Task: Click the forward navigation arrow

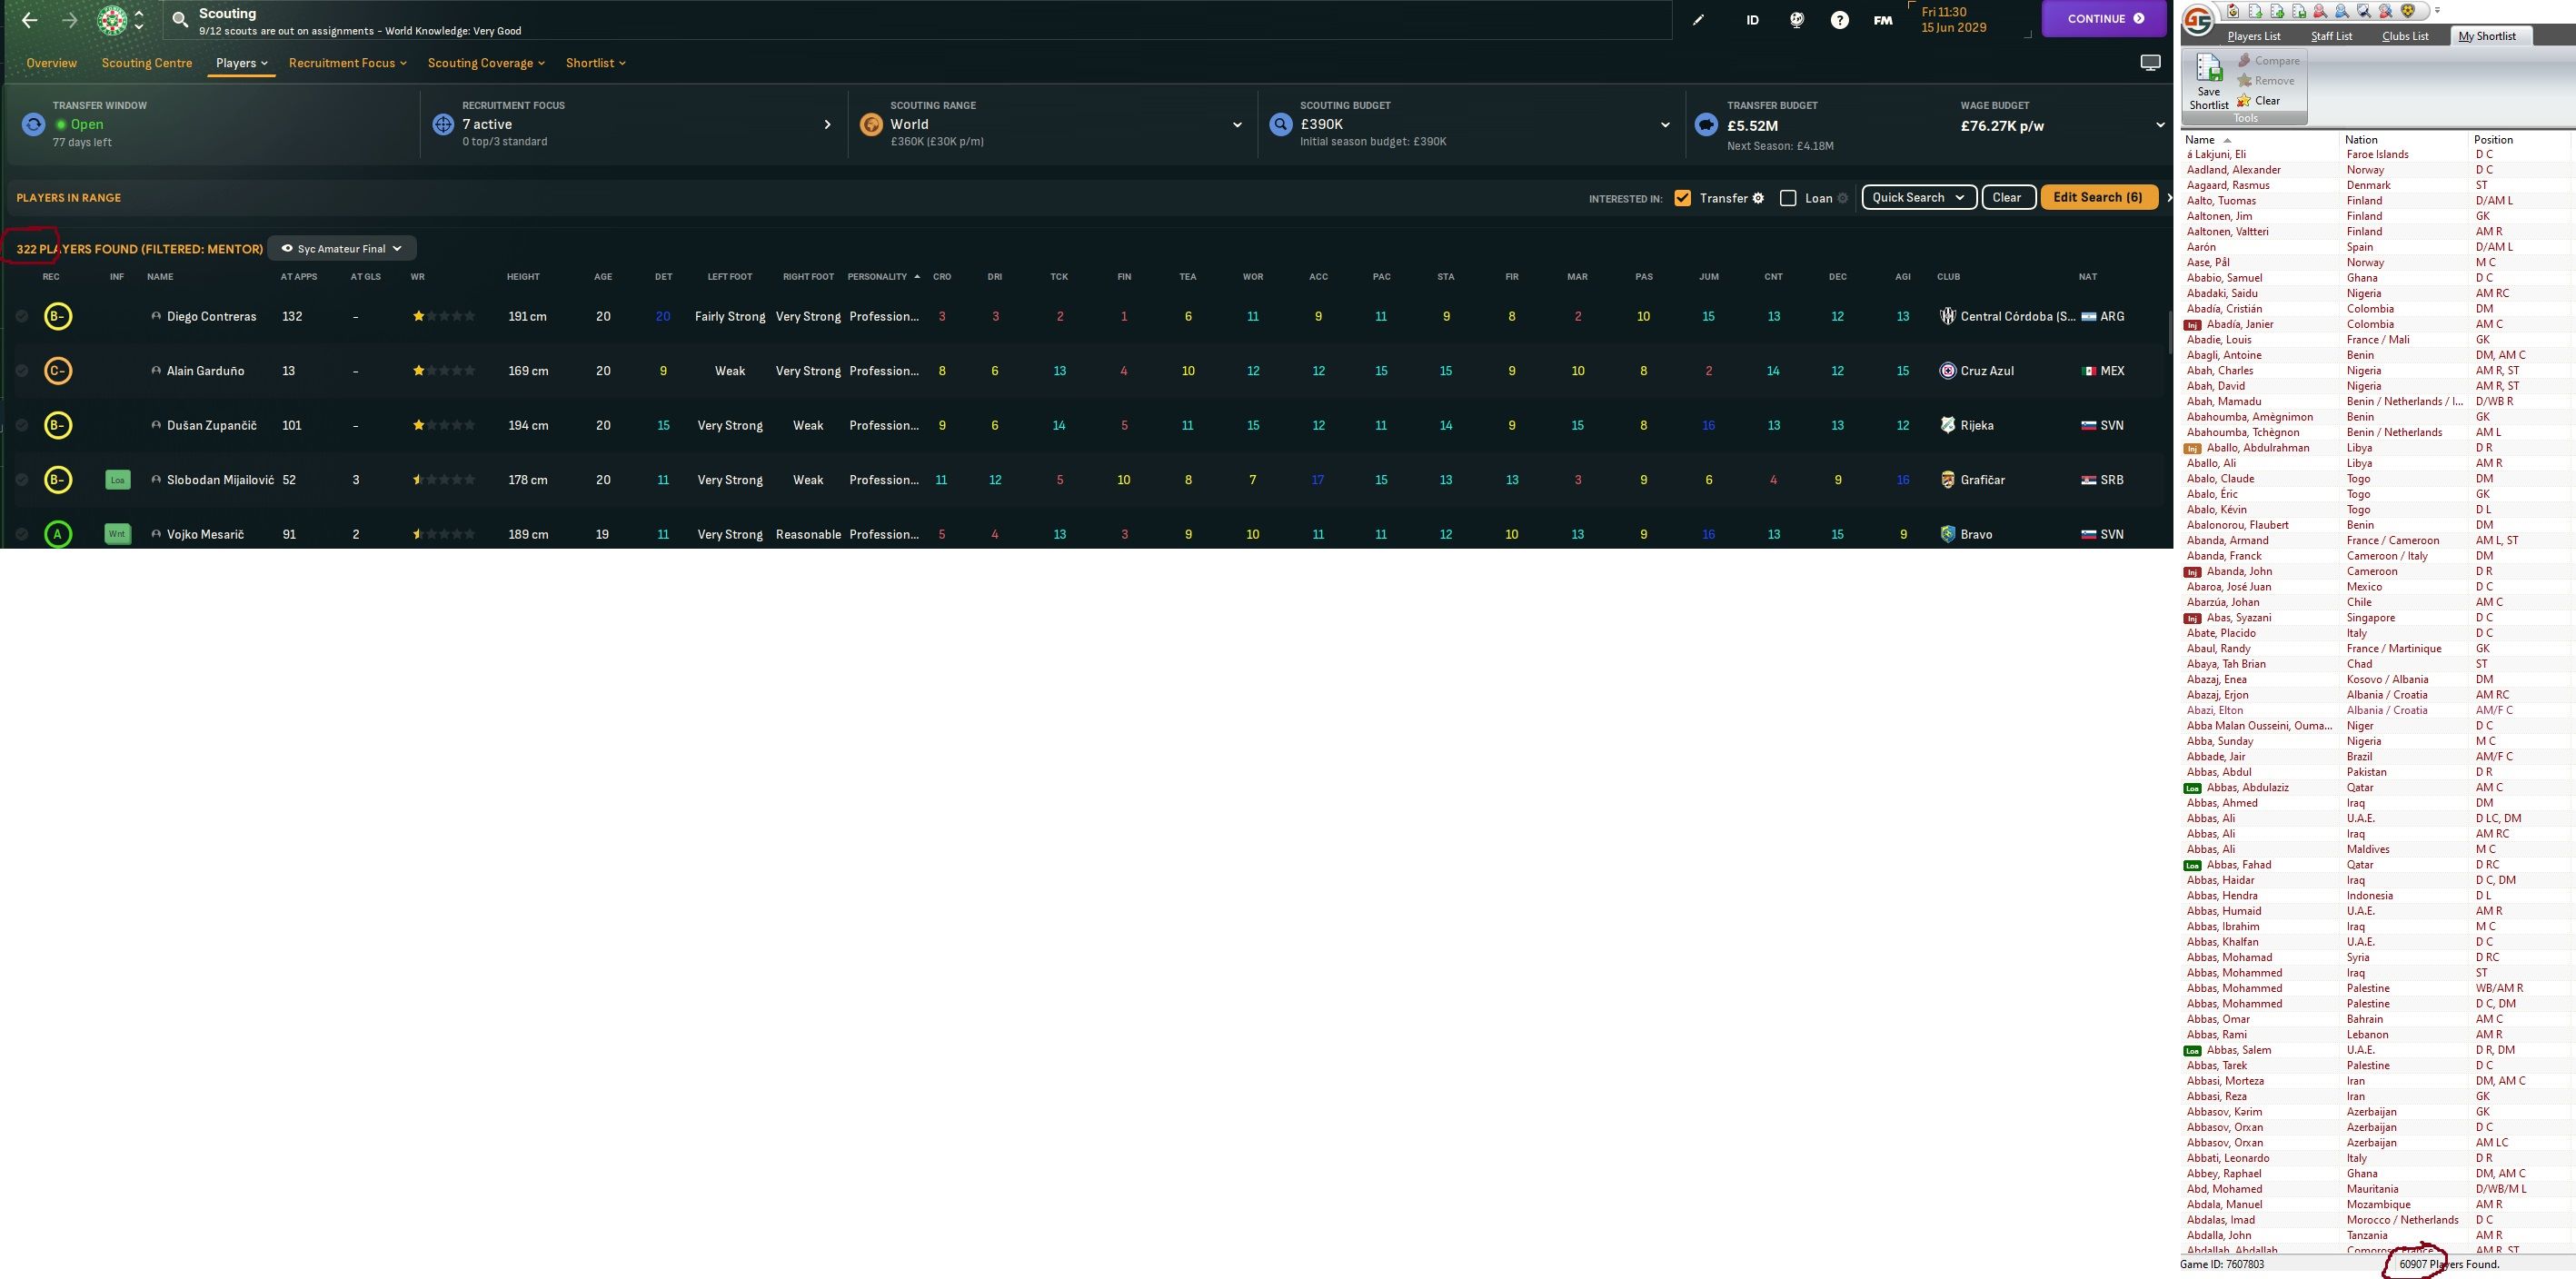Action: 70,19
